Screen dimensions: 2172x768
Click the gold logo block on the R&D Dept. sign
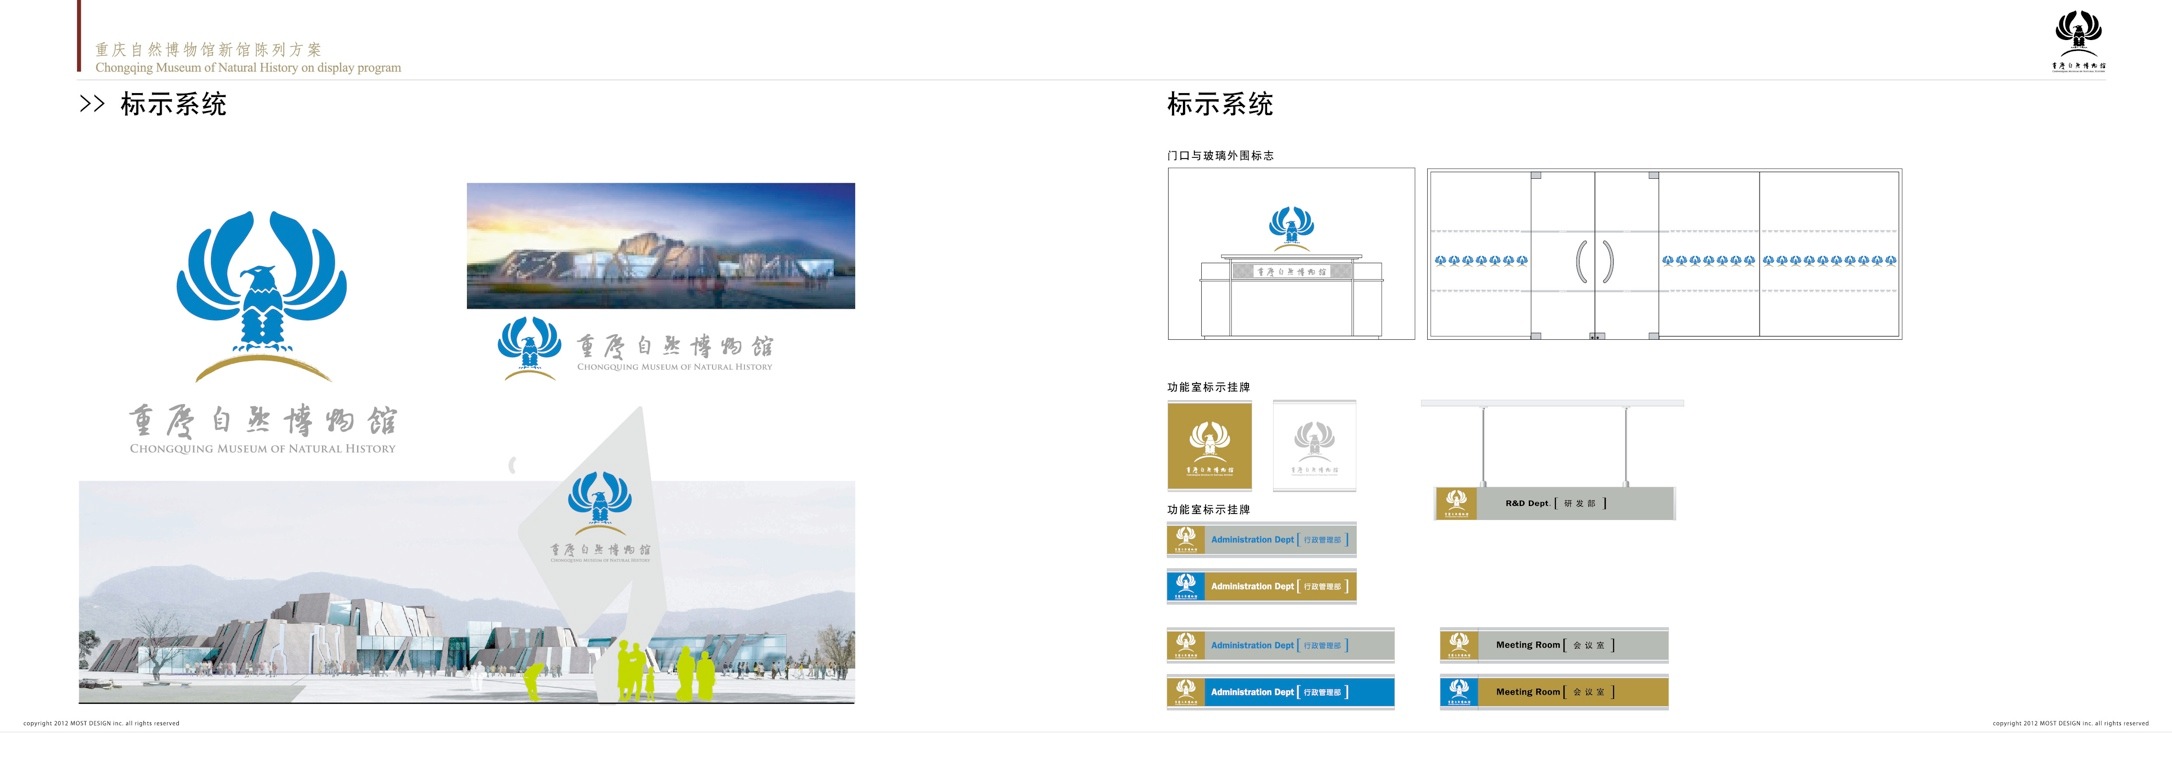point(1456,503)
